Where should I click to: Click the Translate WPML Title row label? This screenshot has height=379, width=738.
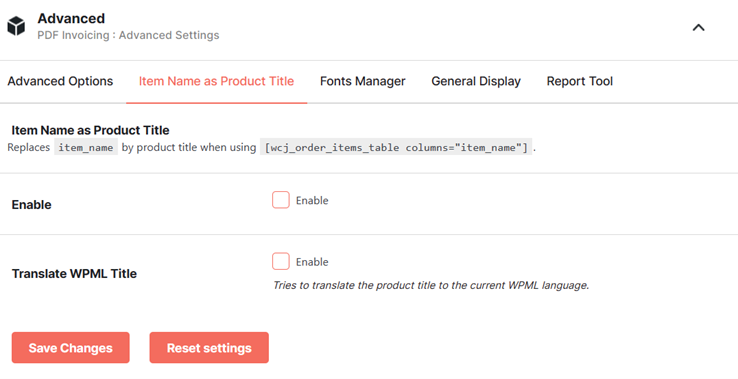[x=74, y=274]
